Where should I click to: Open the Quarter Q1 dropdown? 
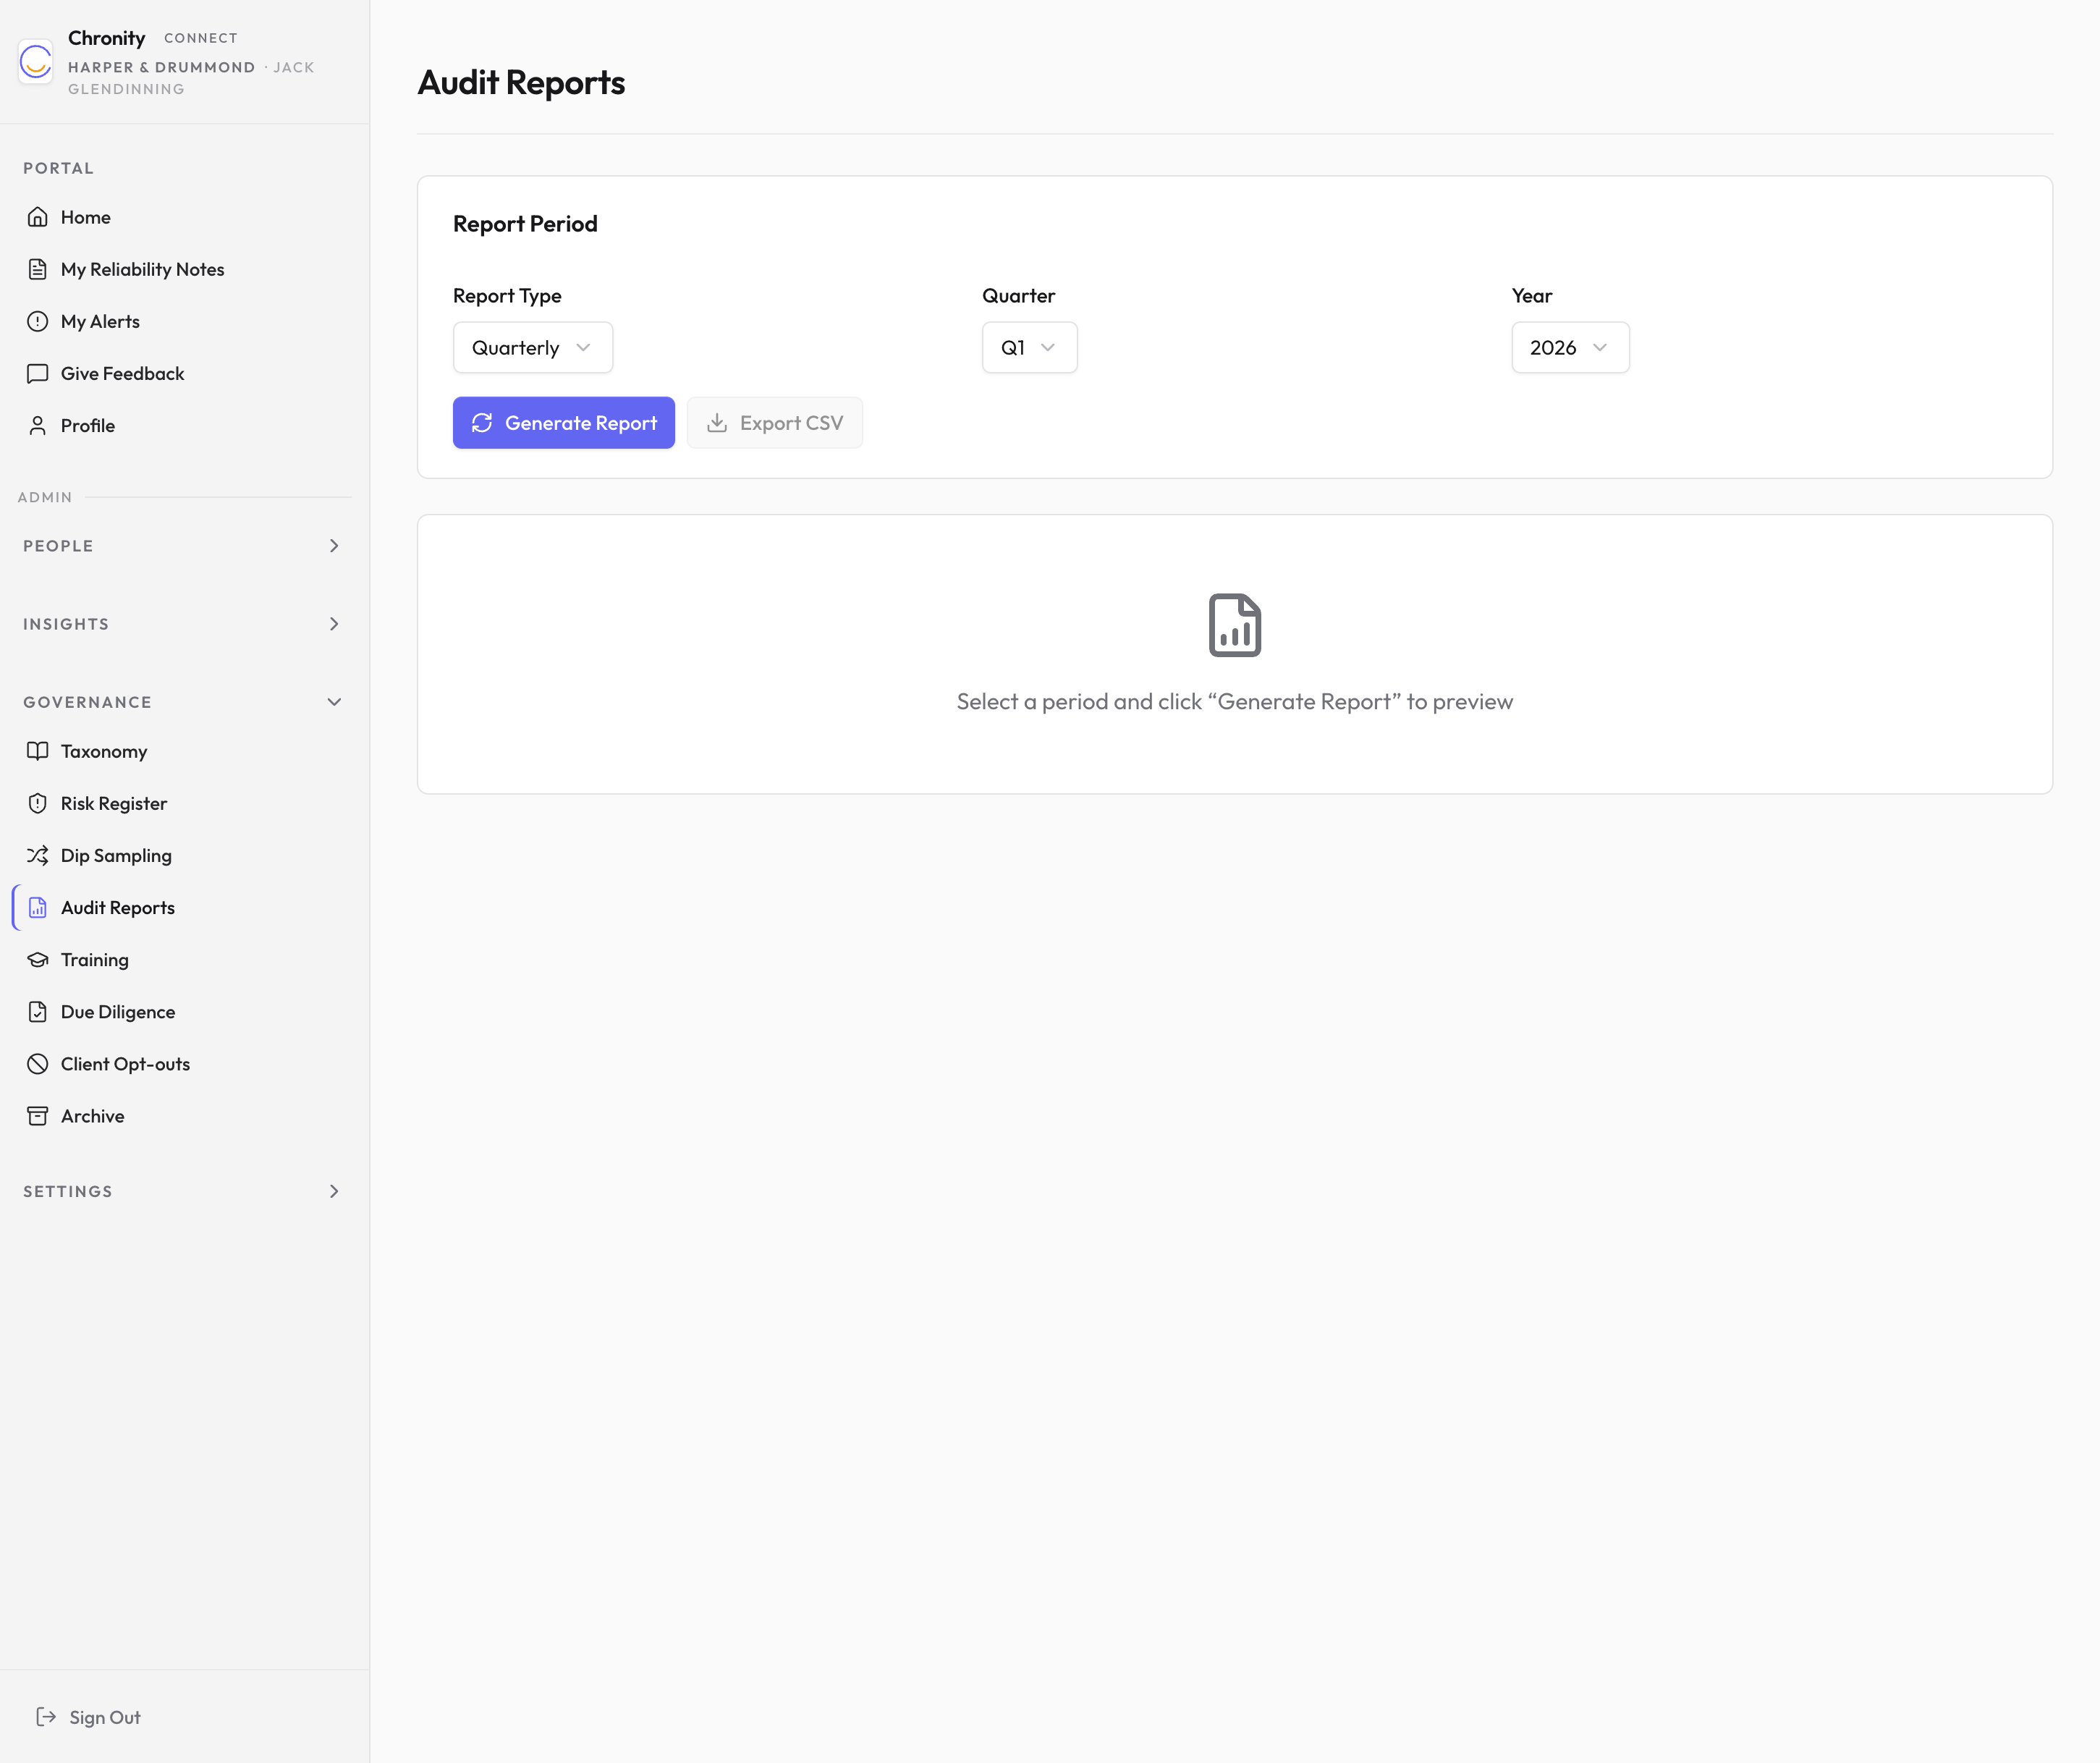1029,347
